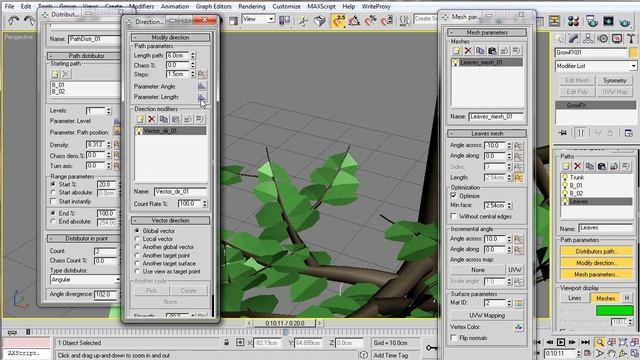
Task: Open Type distributor Angular dropdown
Action: tap(85, 280)
